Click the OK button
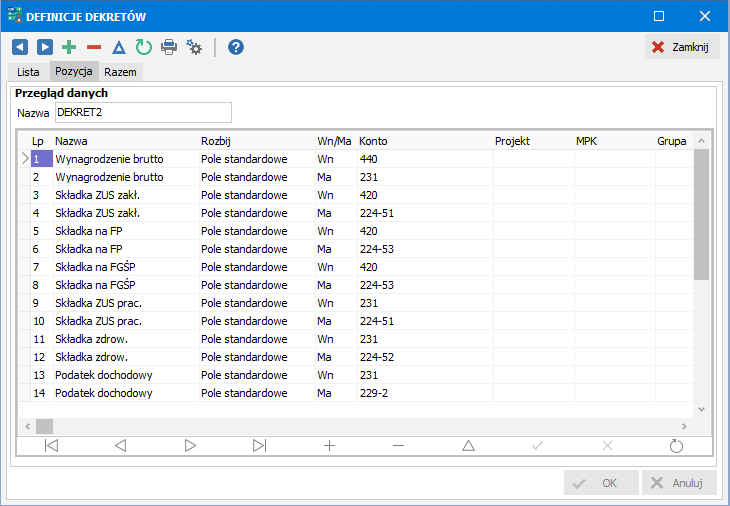The image size is (730, 506). 601,483
